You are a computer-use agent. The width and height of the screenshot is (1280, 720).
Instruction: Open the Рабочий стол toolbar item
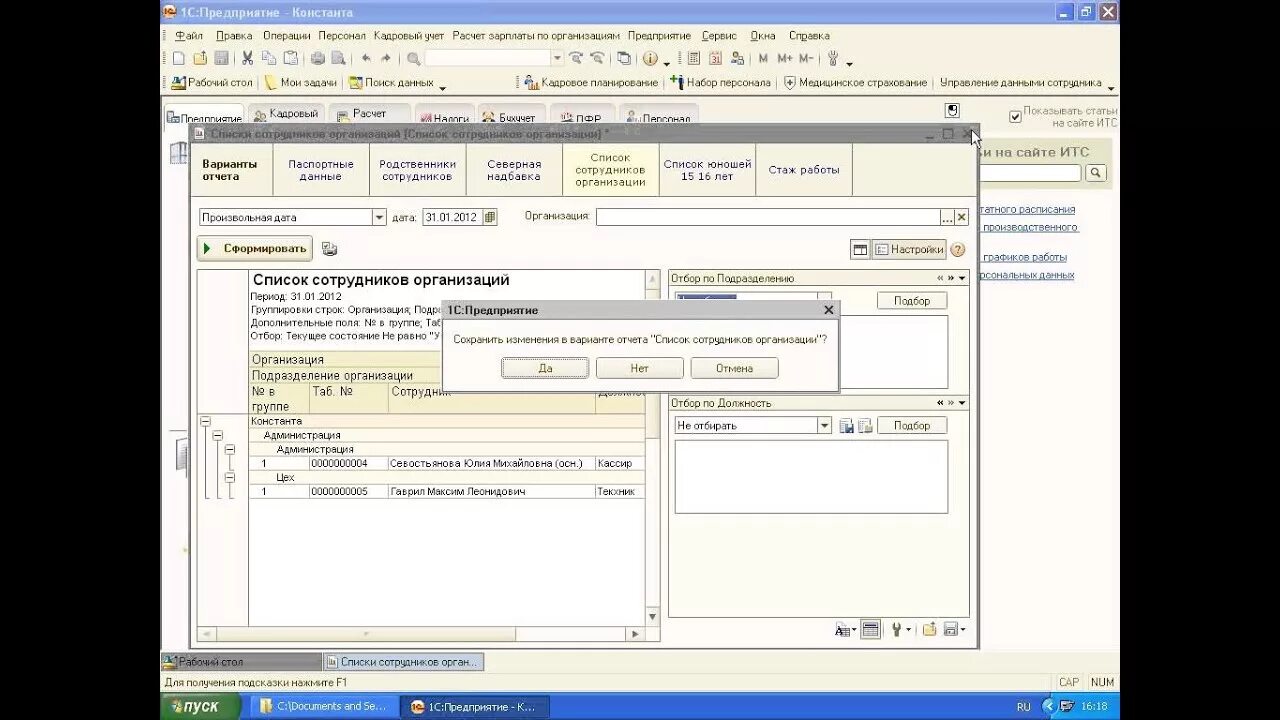(x=212, y=83)
